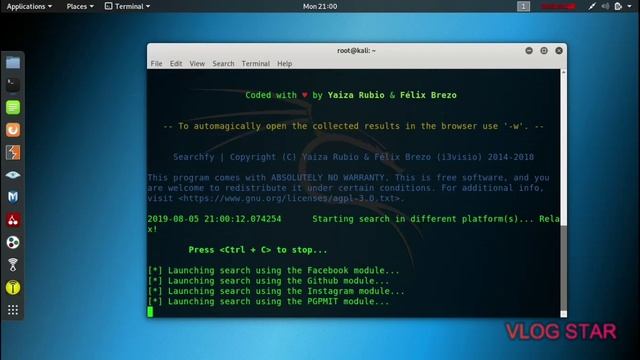
Task: Click the terminal vertical scrollbar thumb
Action: pos(564,267)
